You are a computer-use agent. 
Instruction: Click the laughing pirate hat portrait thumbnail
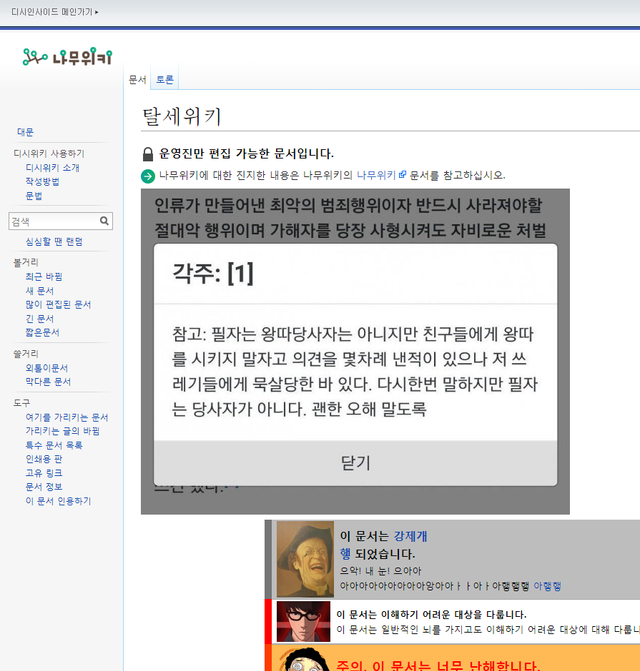click(305, 559)
